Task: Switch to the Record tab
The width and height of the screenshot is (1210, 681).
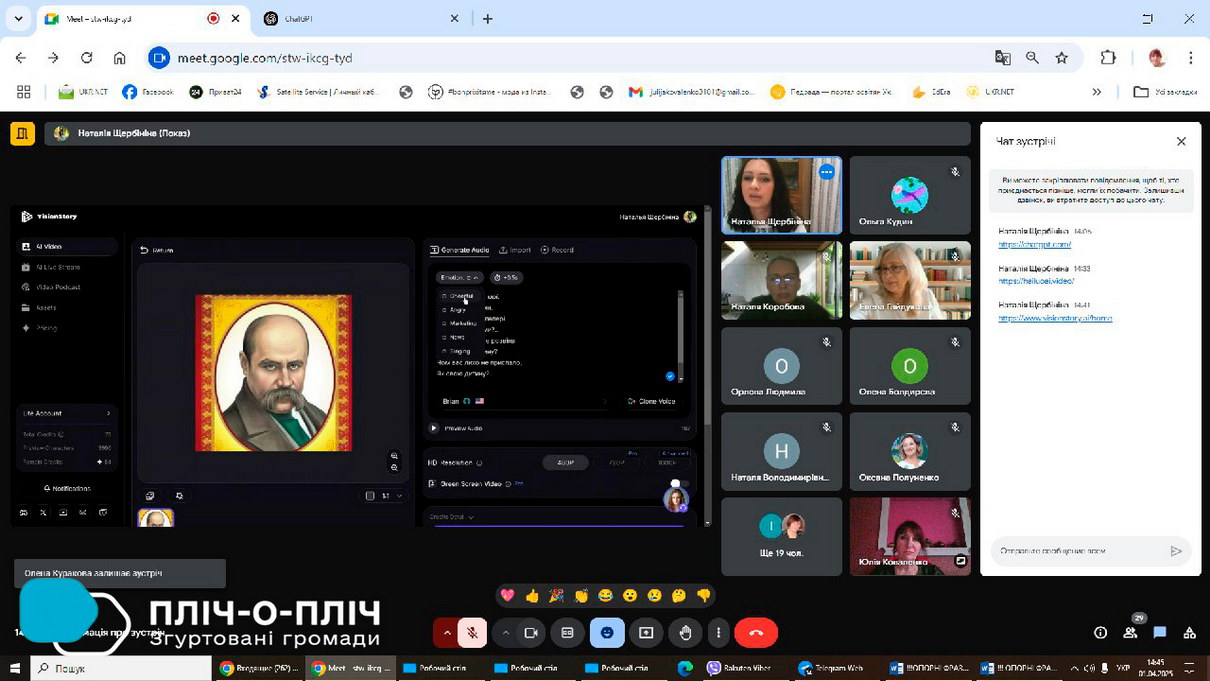Action: pyautogui.click(x=557, y=250)
